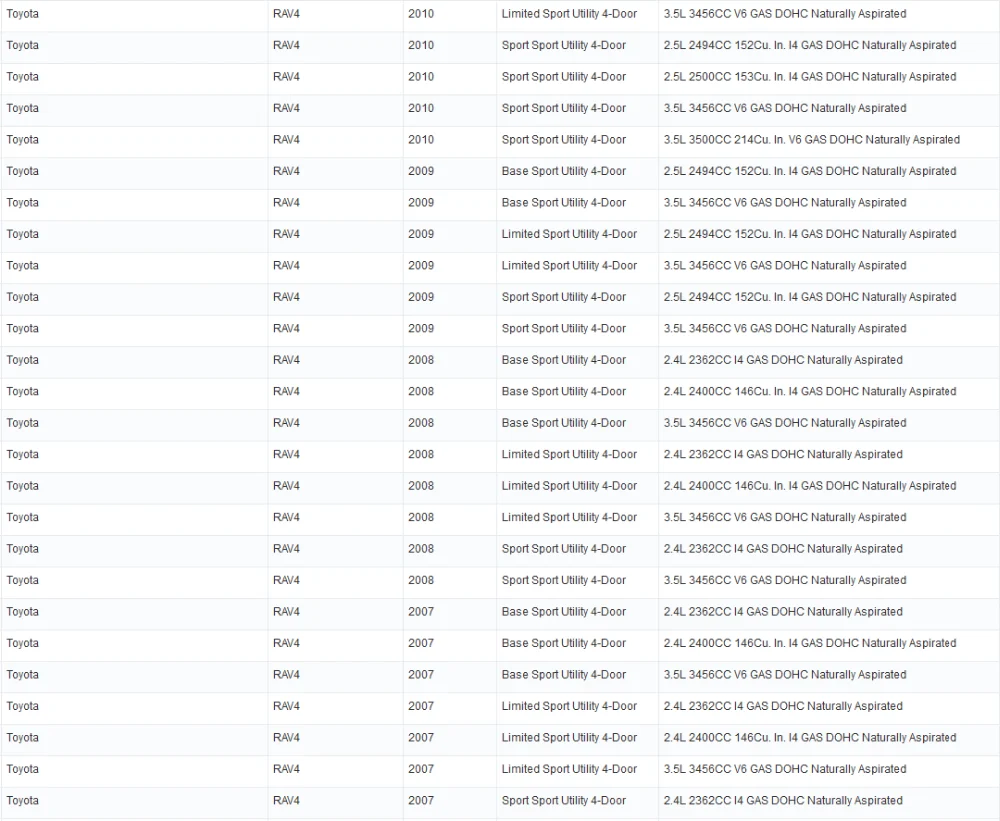Select Toyota in the 2010 Limited row
Viewport: 1000px width, 821px height.
coord(22,14)
